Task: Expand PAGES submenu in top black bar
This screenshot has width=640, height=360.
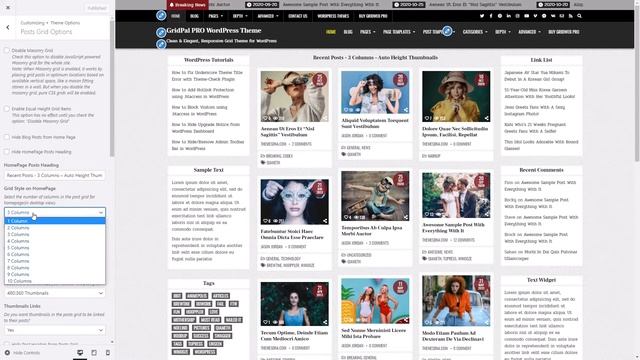Action: [216, 16]
